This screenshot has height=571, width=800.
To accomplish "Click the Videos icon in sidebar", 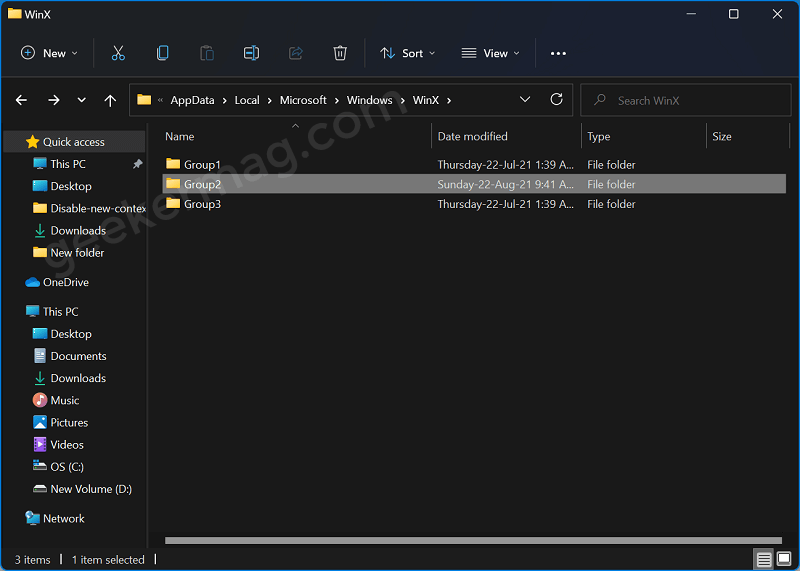I will (x=40, y=444).
